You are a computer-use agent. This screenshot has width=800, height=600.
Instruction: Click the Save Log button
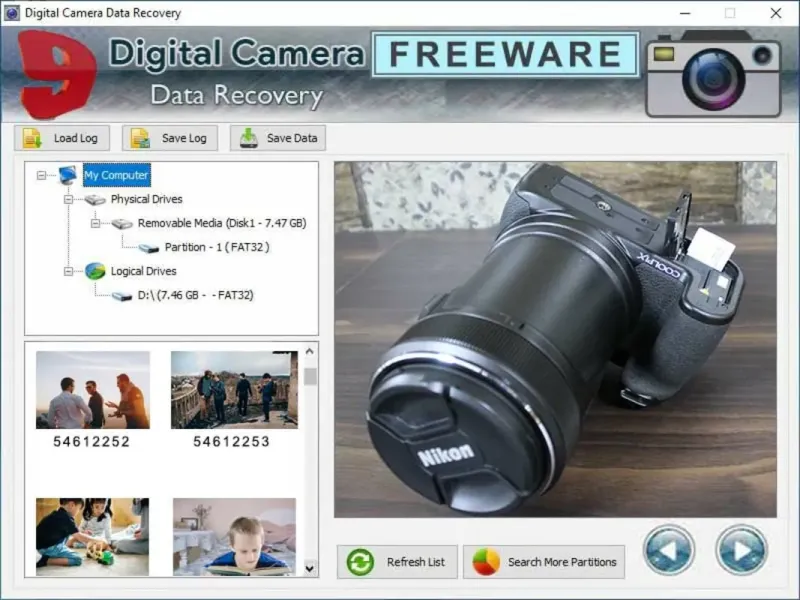170,138
